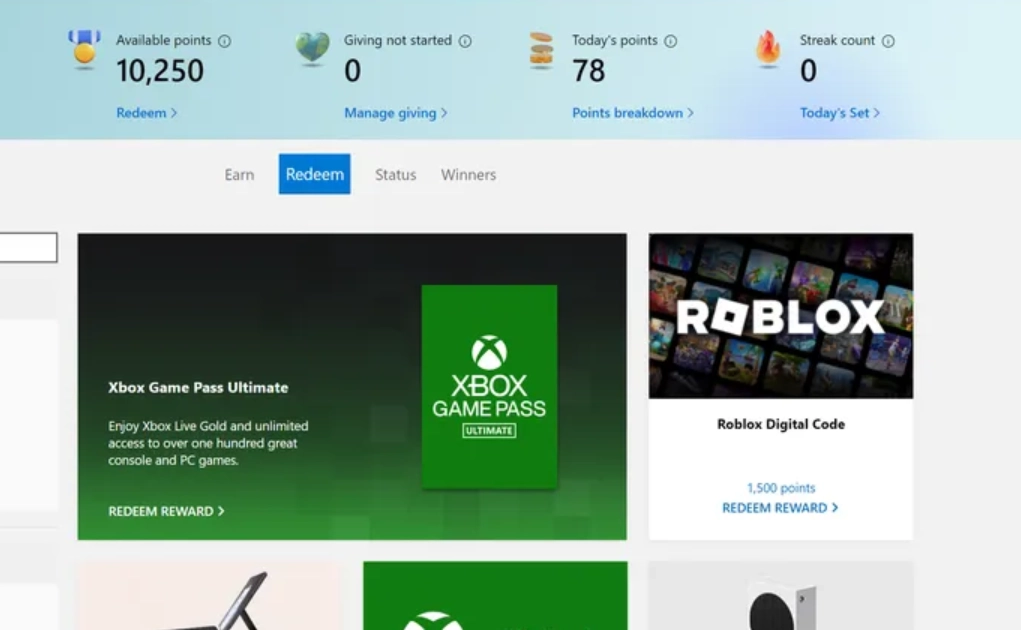This screenshot has width=1021, height=630.
Task: Open the Points breakdown link
Action: point(632,113)
